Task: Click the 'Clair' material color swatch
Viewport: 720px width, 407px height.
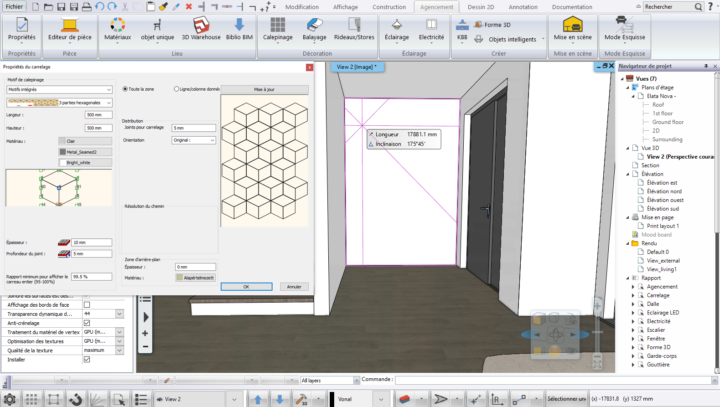Action: (x=62, y=141)
